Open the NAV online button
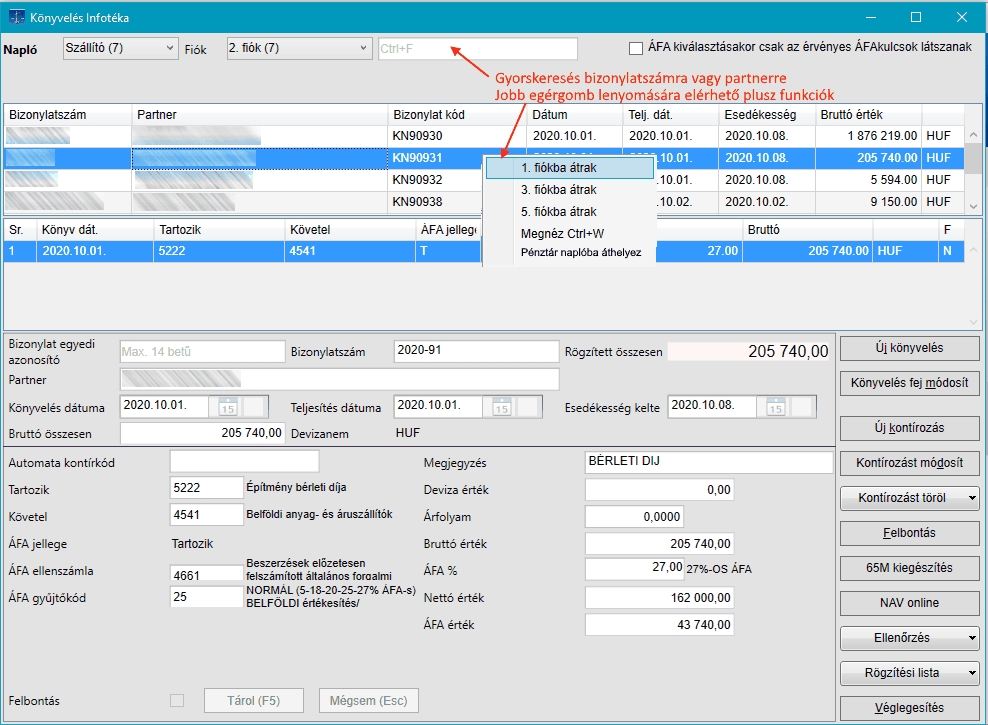 [x=909, y=603]
